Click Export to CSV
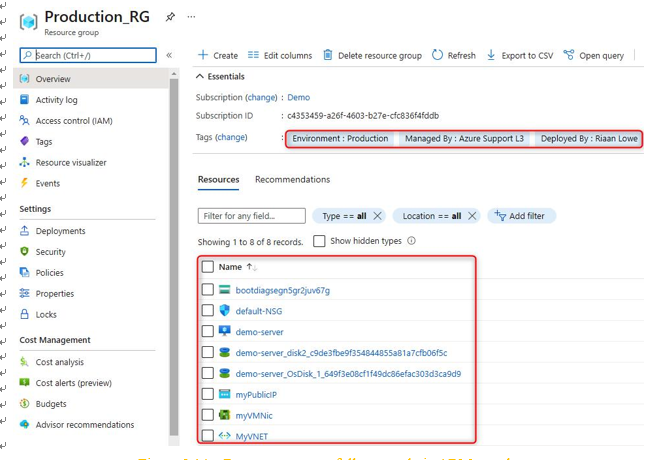 (x=520, y=55)
